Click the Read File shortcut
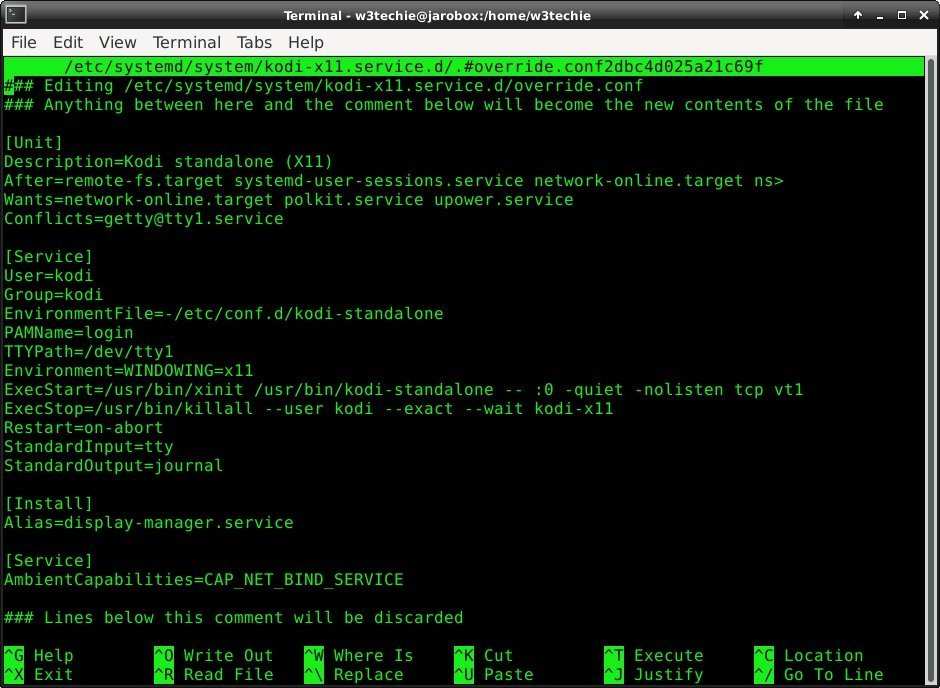Viewport: 940px width, 688px height. pyautogui.click(x=220, y=674)
